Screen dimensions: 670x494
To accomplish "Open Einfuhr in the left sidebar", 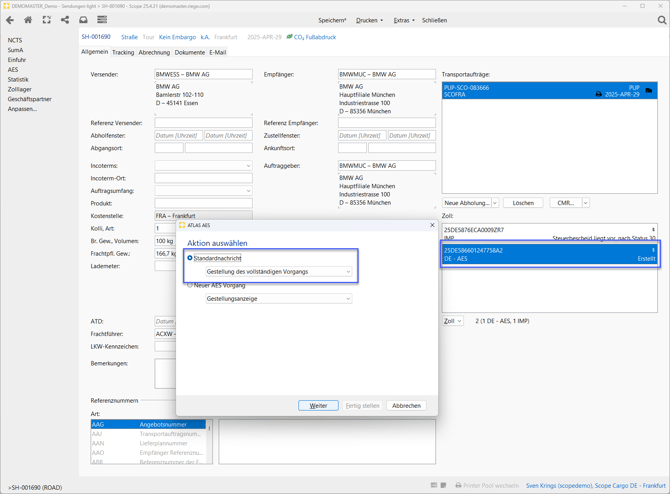I will point(17,60).
